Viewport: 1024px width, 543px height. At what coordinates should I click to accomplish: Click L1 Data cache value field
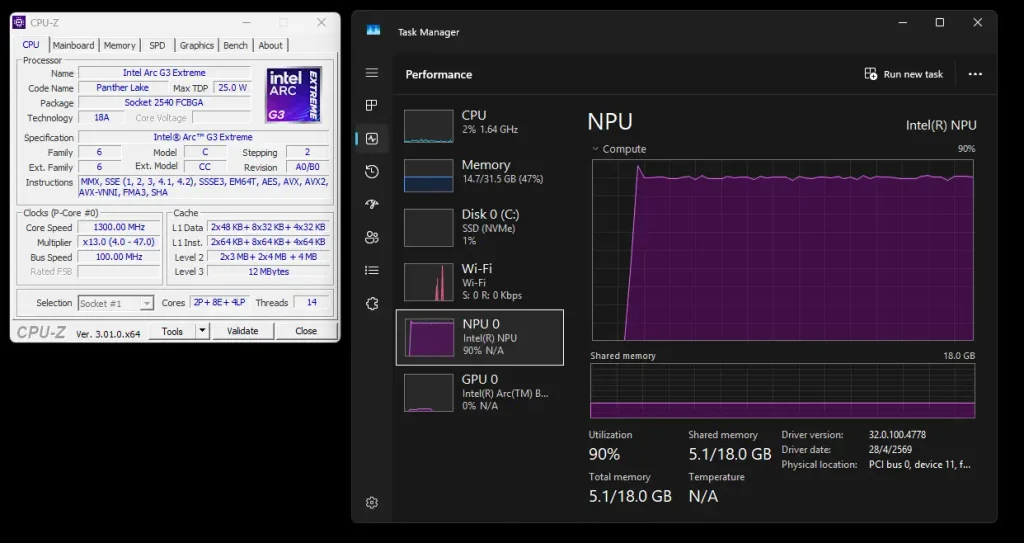coord(268,227)
